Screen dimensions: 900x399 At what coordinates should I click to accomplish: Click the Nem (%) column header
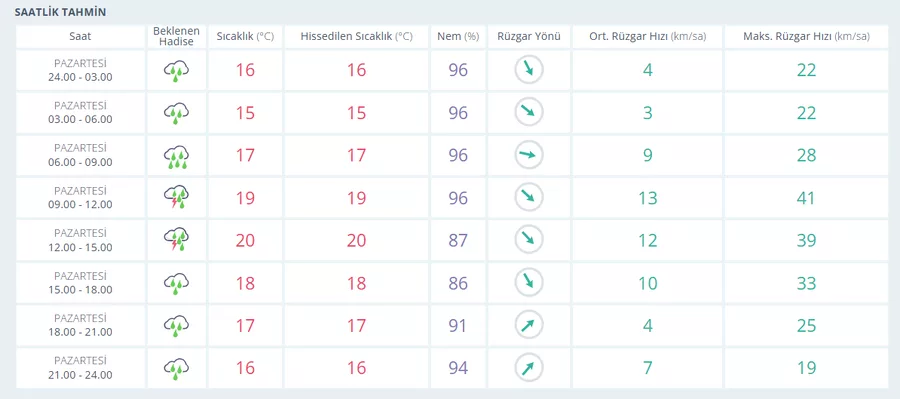click(x=458, y=36)
